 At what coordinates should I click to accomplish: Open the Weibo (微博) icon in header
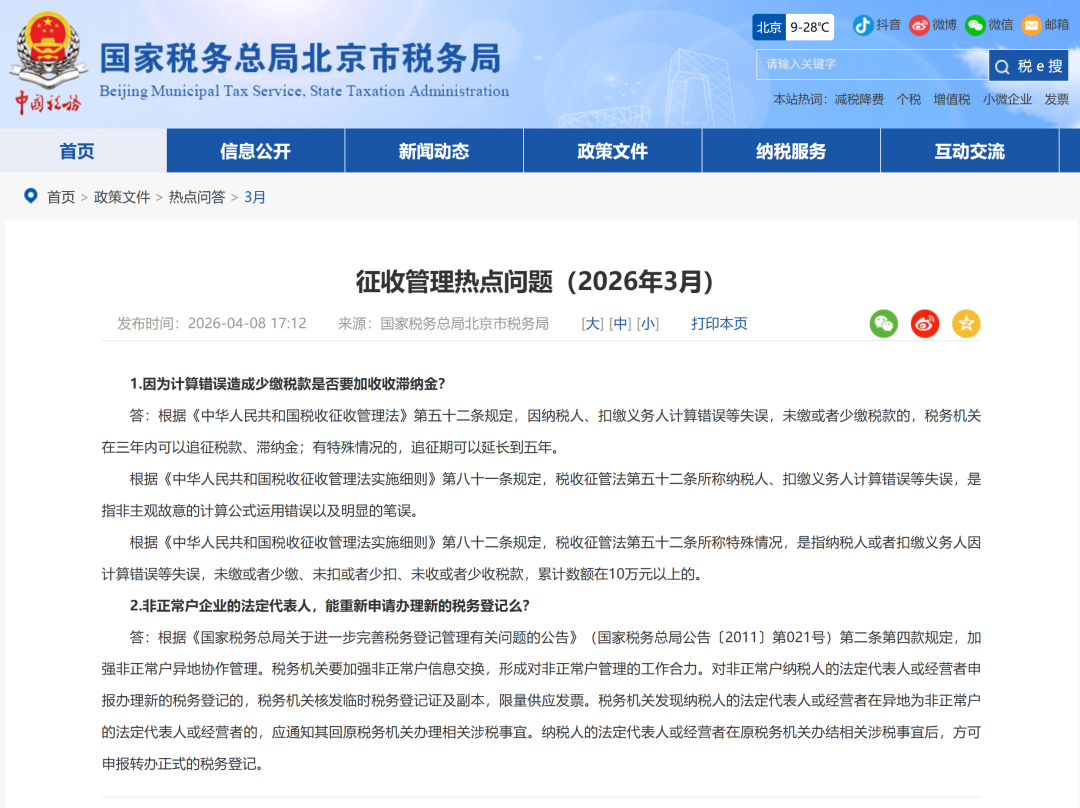coord(919,25)
